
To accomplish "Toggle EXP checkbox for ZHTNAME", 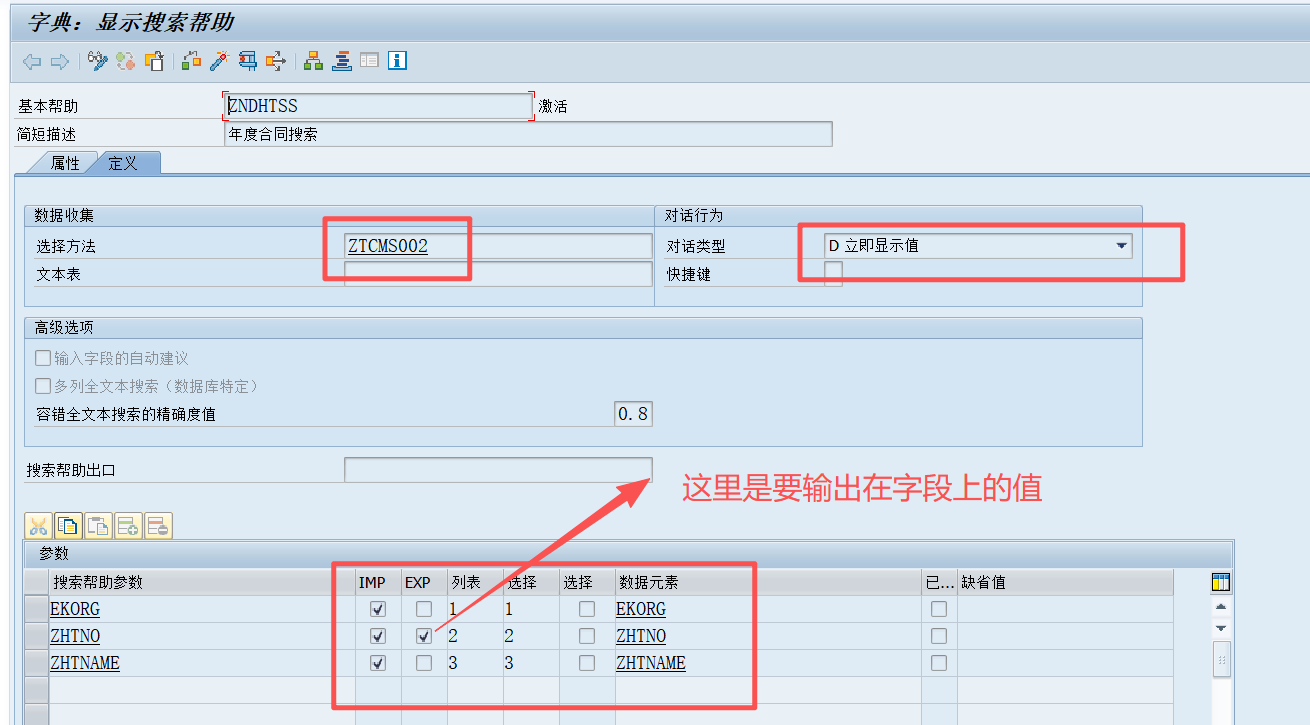I will (424, 663).
